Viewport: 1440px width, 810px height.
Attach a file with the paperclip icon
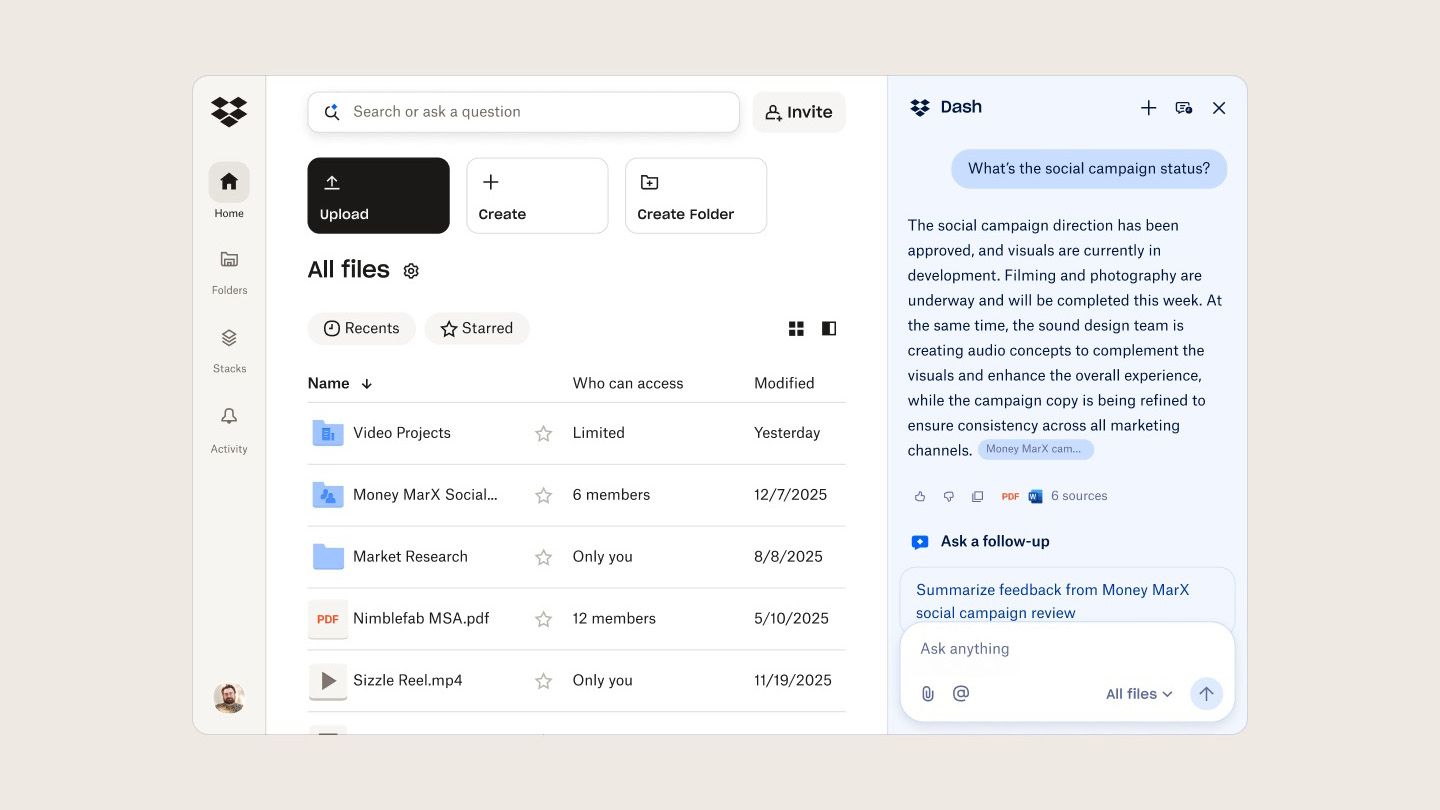pyautogui.click(x=927, y=693)
